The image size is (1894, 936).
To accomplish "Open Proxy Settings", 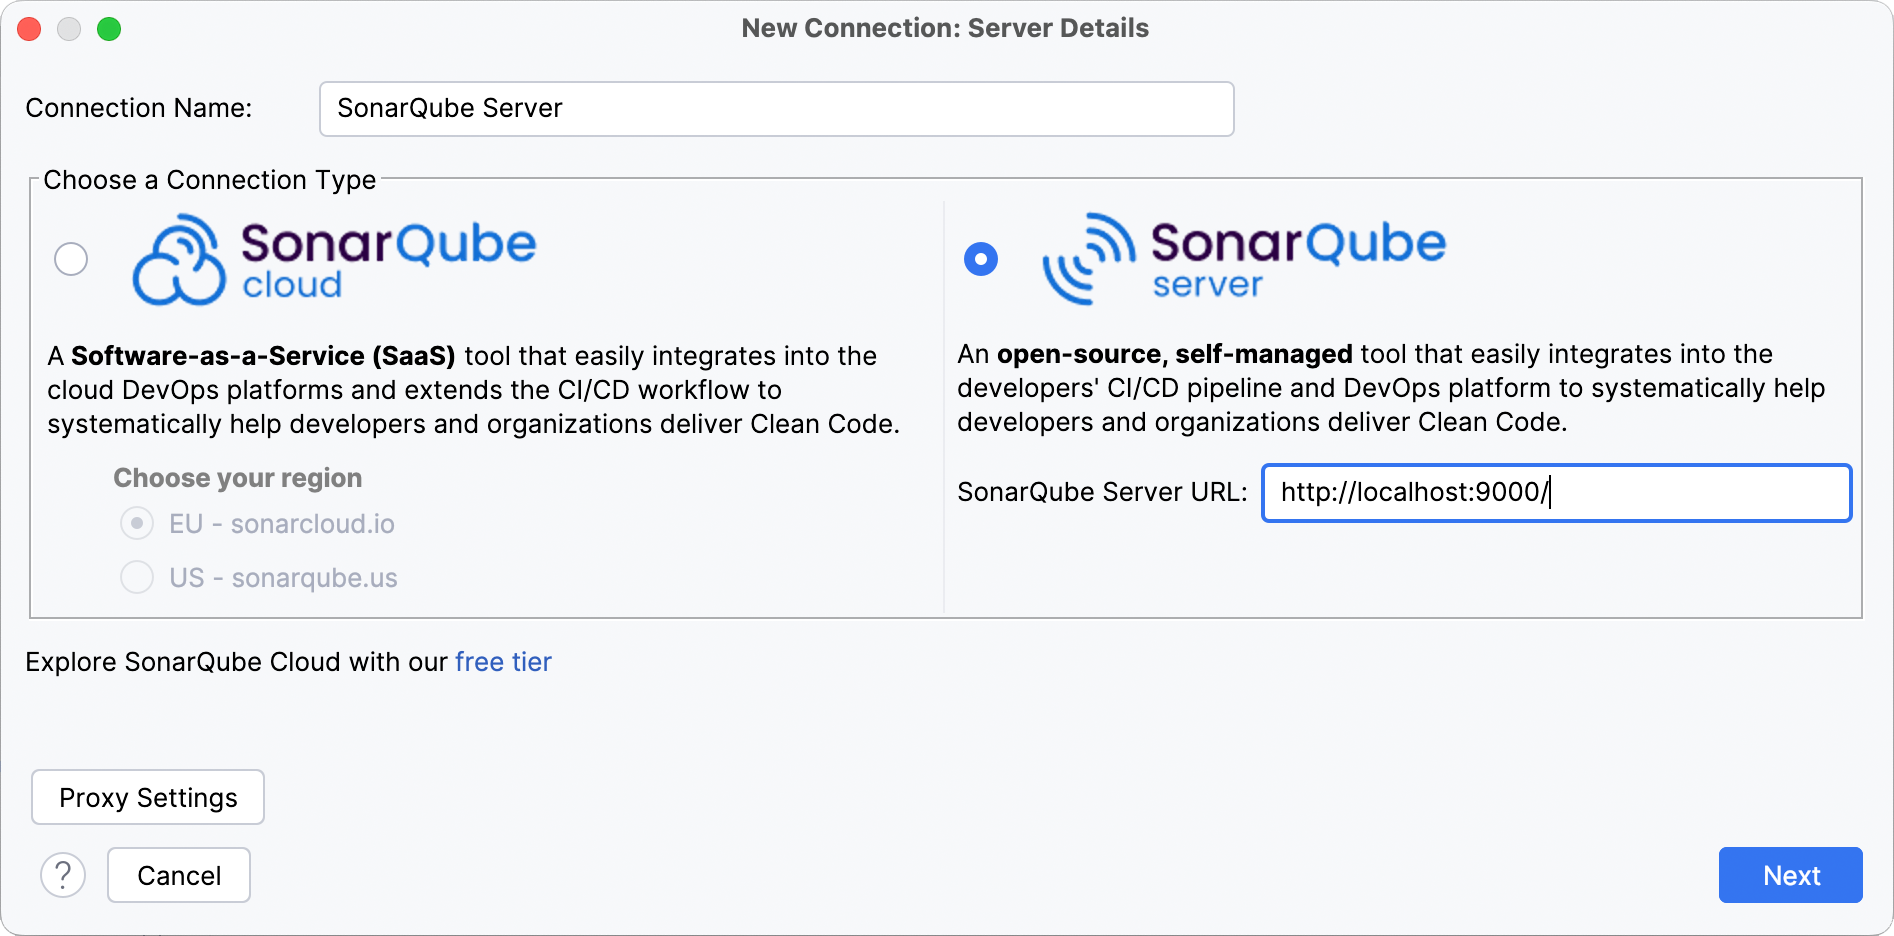I will (x=148, y=797).
